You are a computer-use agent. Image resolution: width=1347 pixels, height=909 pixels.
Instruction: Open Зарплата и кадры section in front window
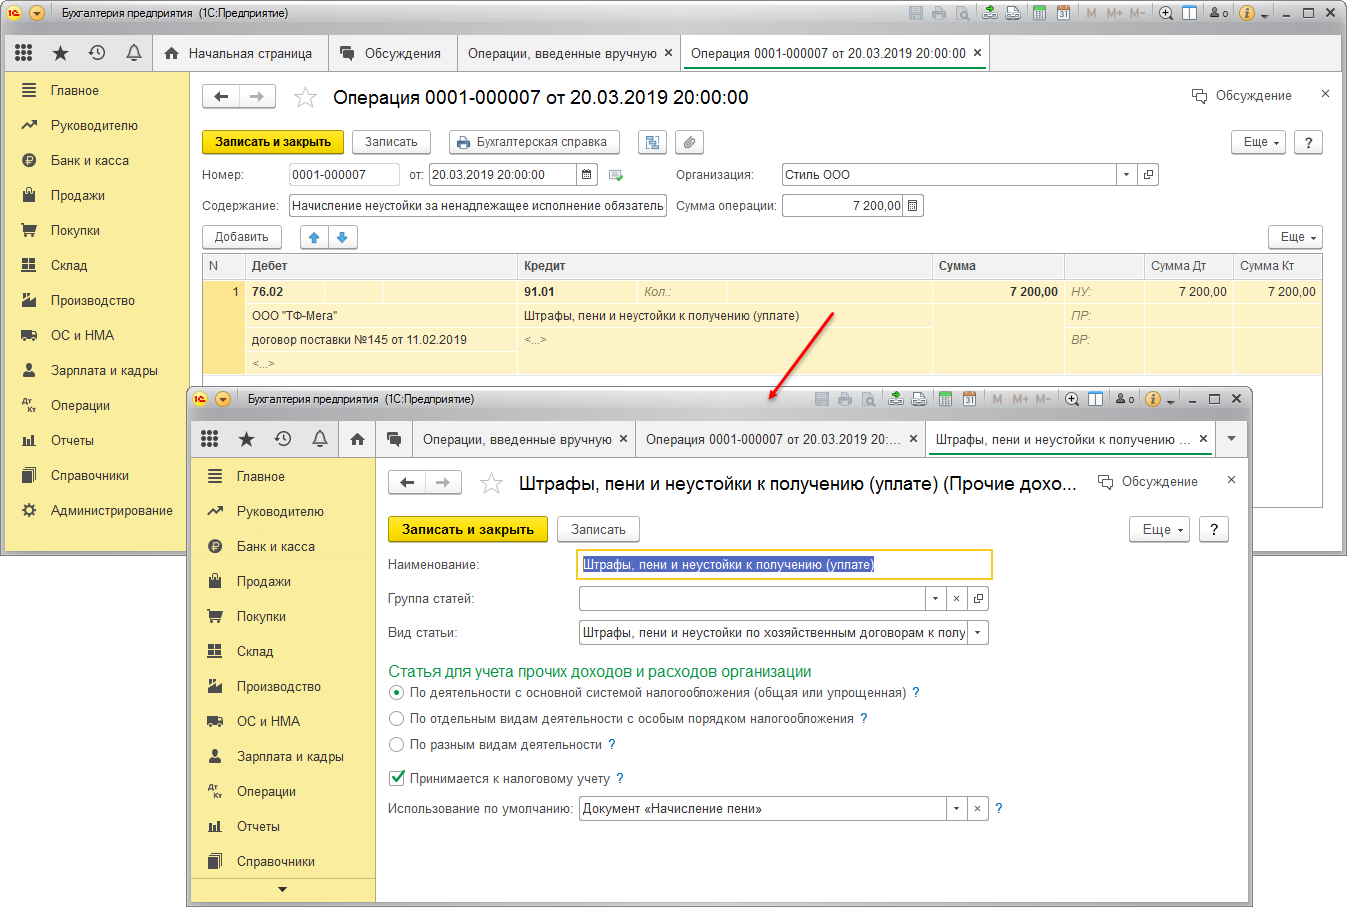pos(290,756)
